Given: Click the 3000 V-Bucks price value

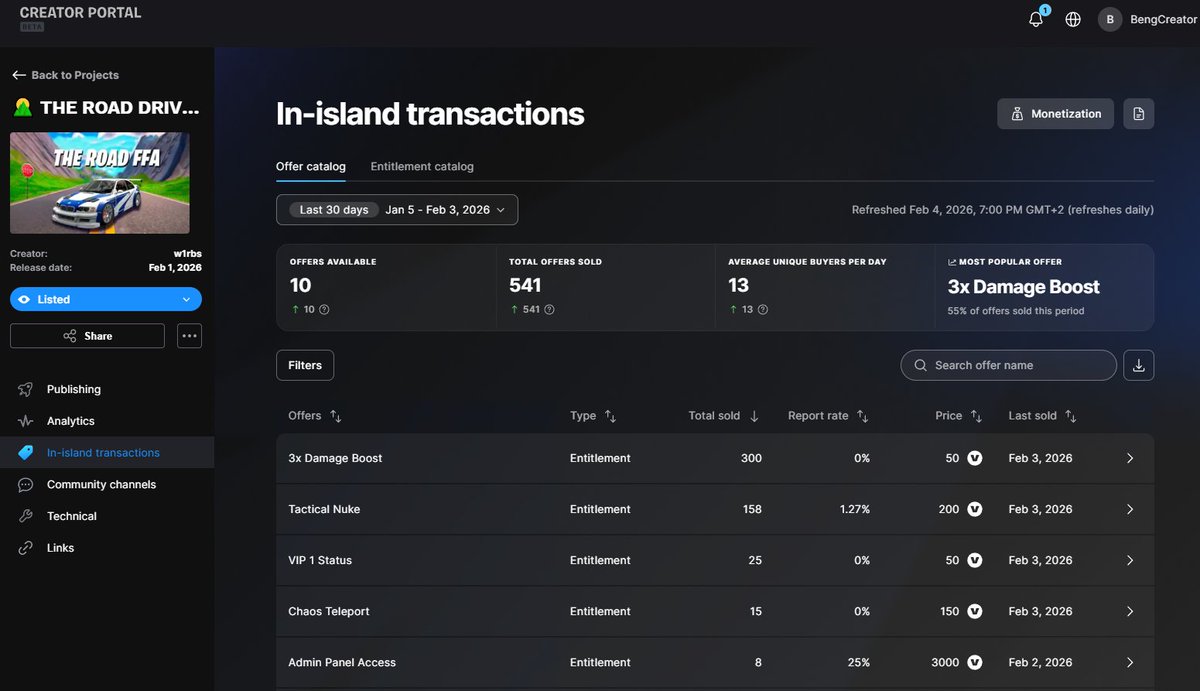Looking at the screenshot, I should click(945, 662).
